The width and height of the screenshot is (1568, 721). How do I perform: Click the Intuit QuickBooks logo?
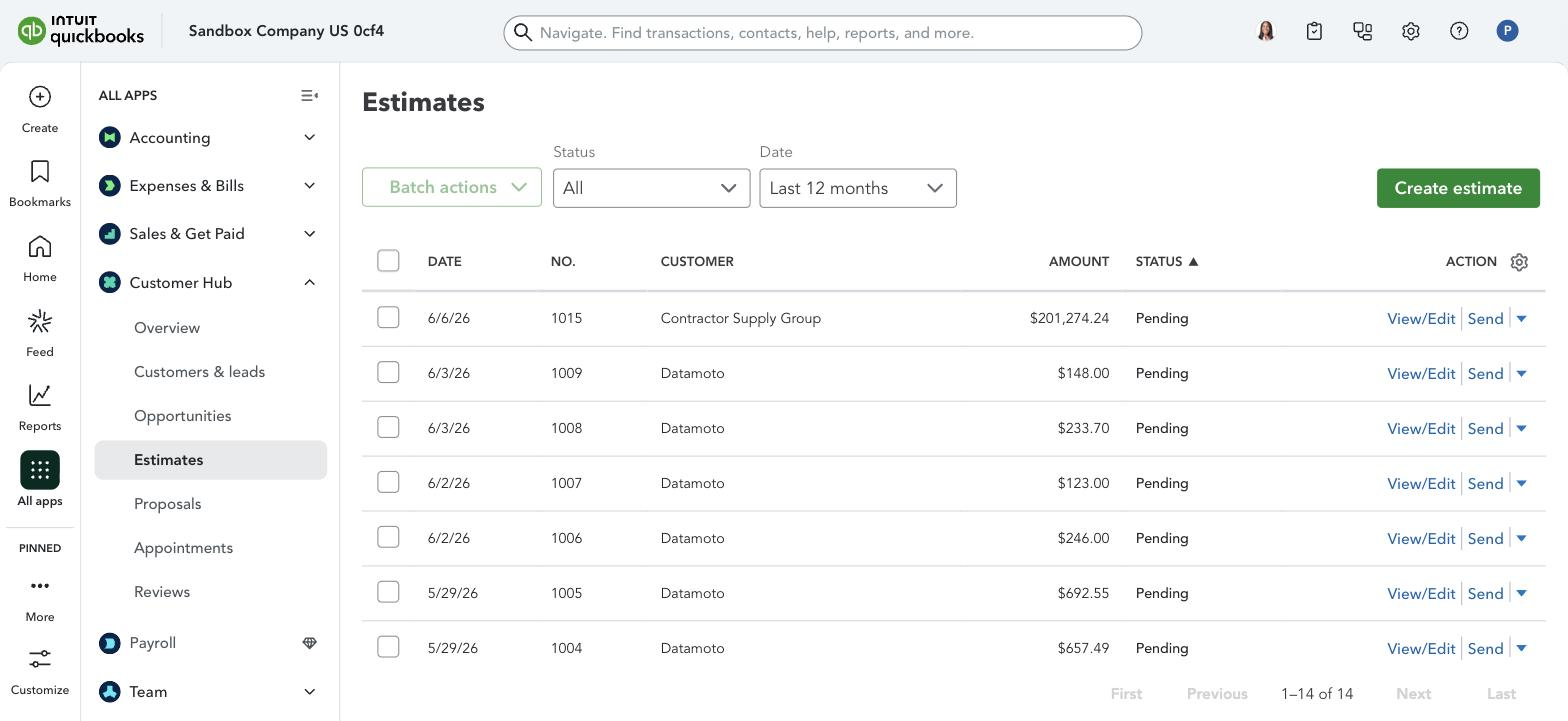[81, 31]
